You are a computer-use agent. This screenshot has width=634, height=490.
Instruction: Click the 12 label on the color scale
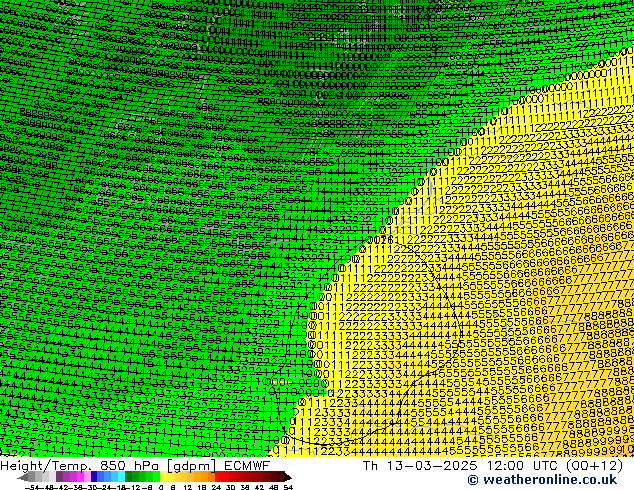coord(188,488)
